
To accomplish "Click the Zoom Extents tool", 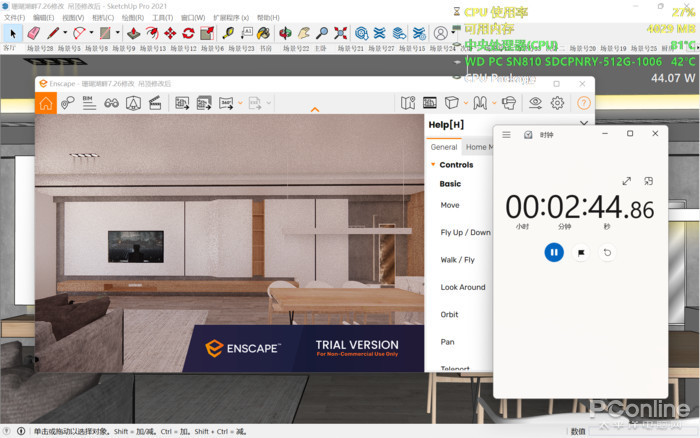I will coord(341,33).
